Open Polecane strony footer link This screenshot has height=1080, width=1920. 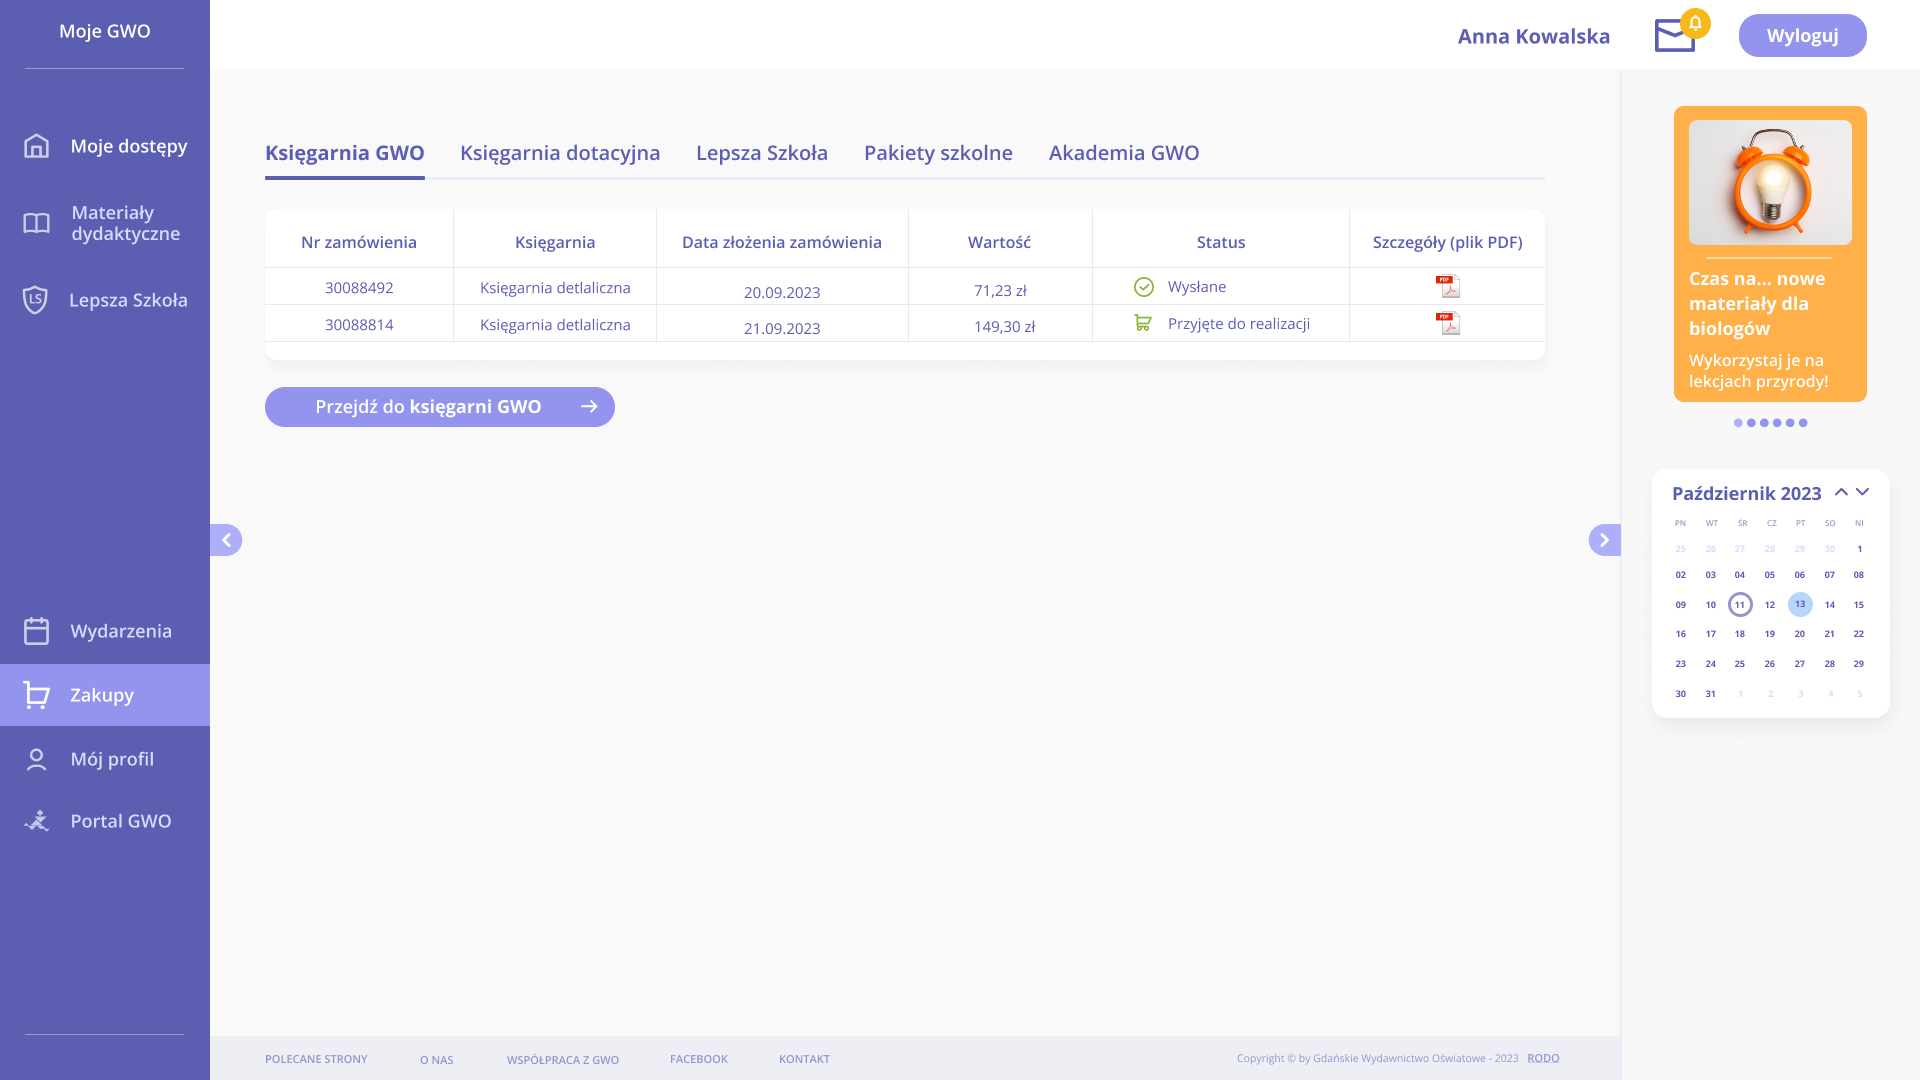tap(316, 1059)
